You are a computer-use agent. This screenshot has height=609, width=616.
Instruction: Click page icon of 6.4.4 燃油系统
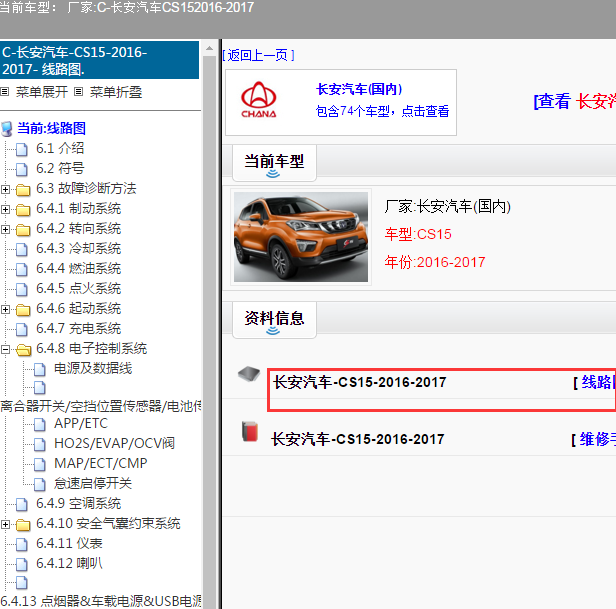[22, 269]
